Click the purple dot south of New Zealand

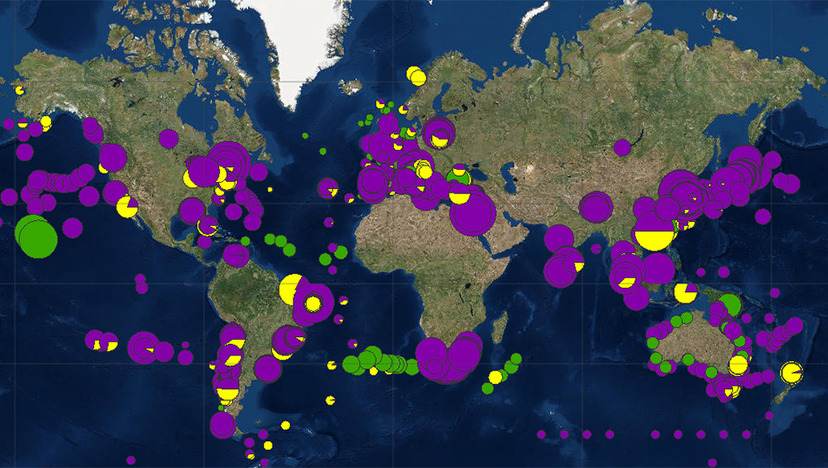click(x=769, y=416)
